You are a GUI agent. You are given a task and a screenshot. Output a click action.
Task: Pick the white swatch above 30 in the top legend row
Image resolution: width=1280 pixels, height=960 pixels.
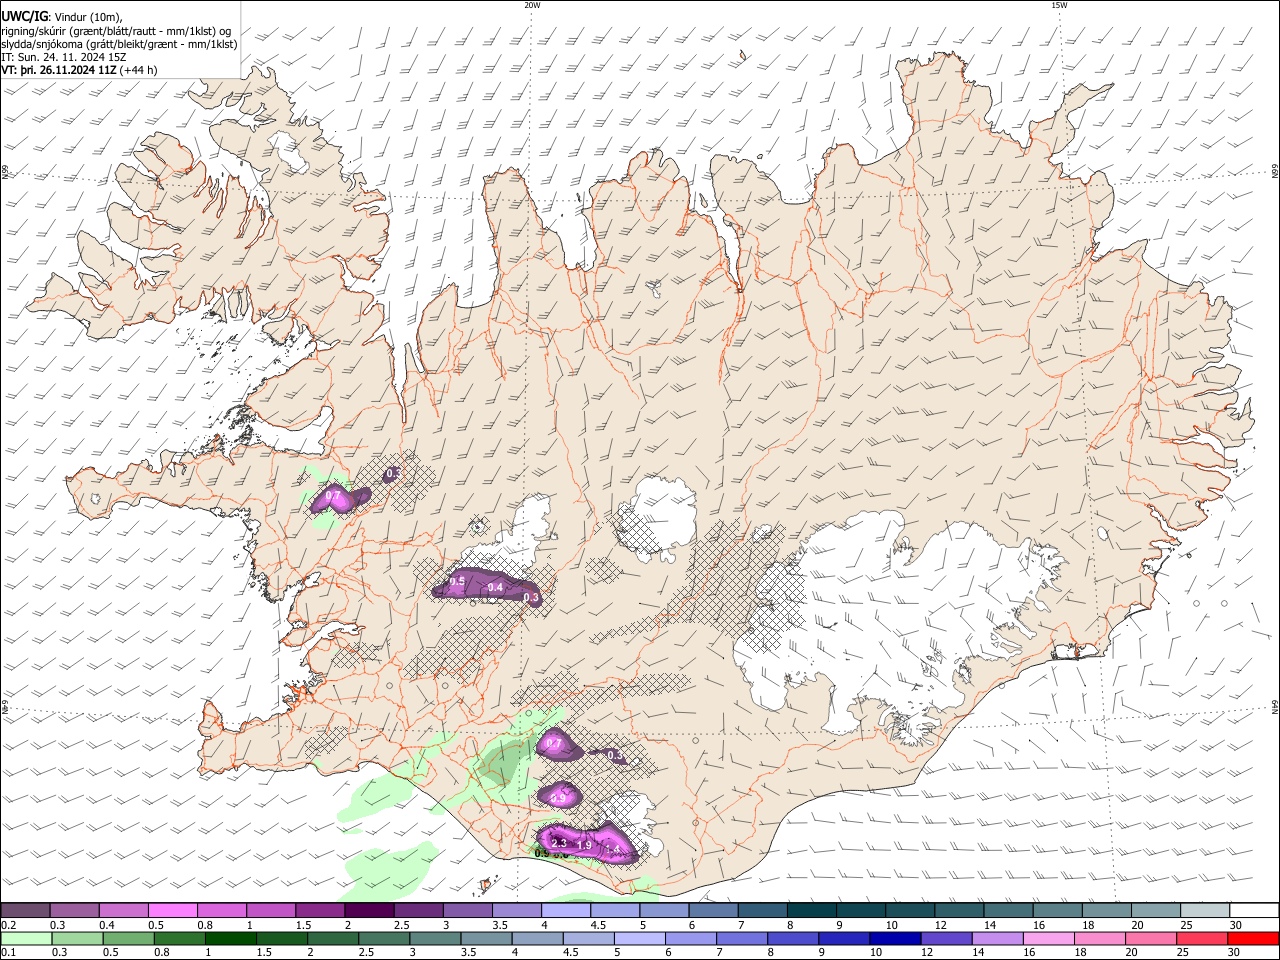(1254, 911)
